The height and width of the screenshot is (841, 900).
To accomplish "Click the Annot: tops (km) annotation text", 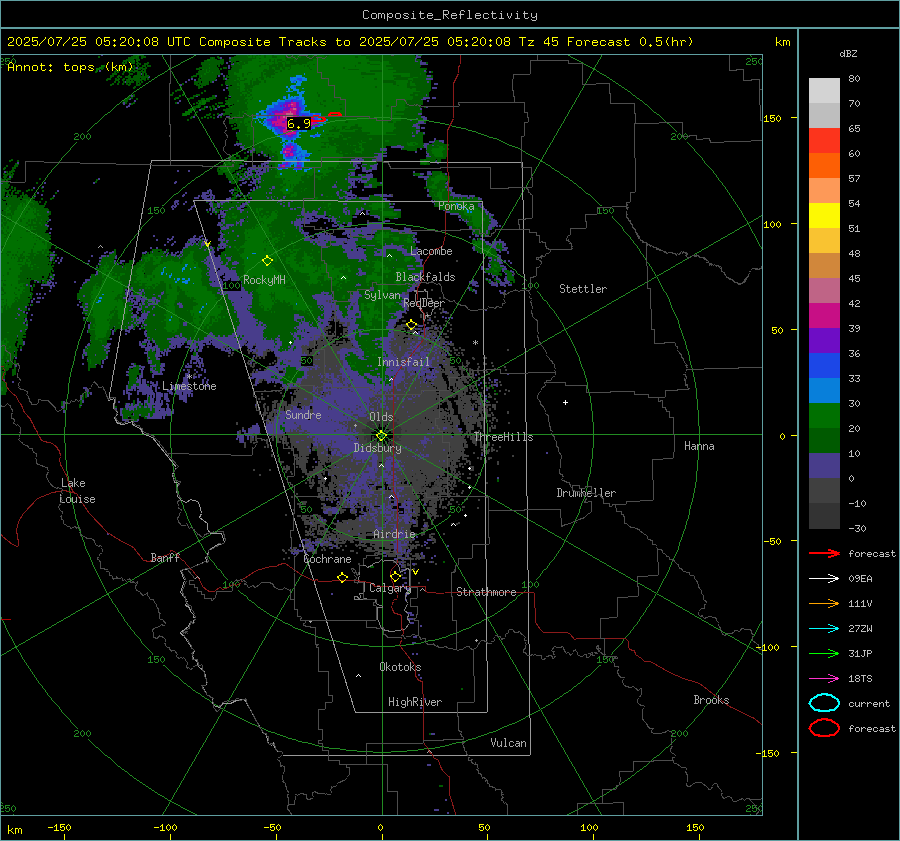I will 70,67.
